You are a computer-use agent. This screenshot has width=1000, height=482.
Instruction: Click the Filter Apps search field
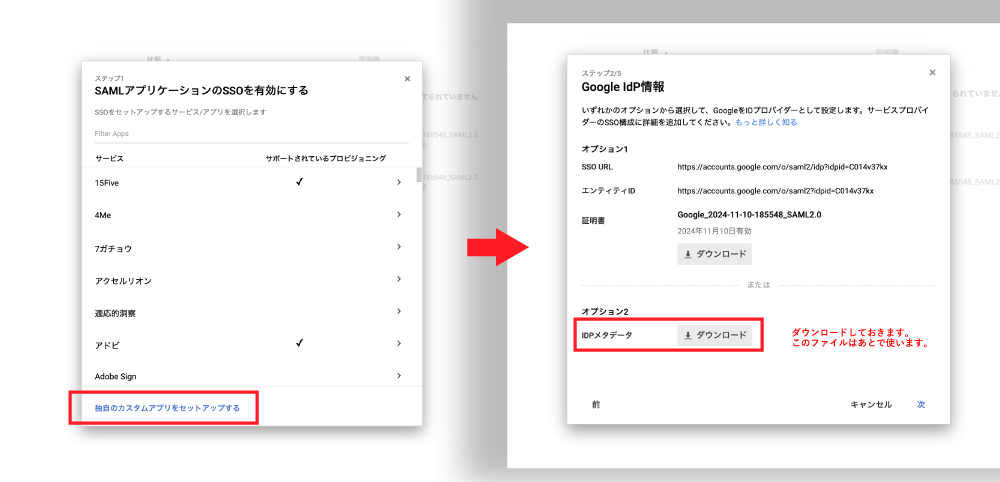click(x=251, y=134)
